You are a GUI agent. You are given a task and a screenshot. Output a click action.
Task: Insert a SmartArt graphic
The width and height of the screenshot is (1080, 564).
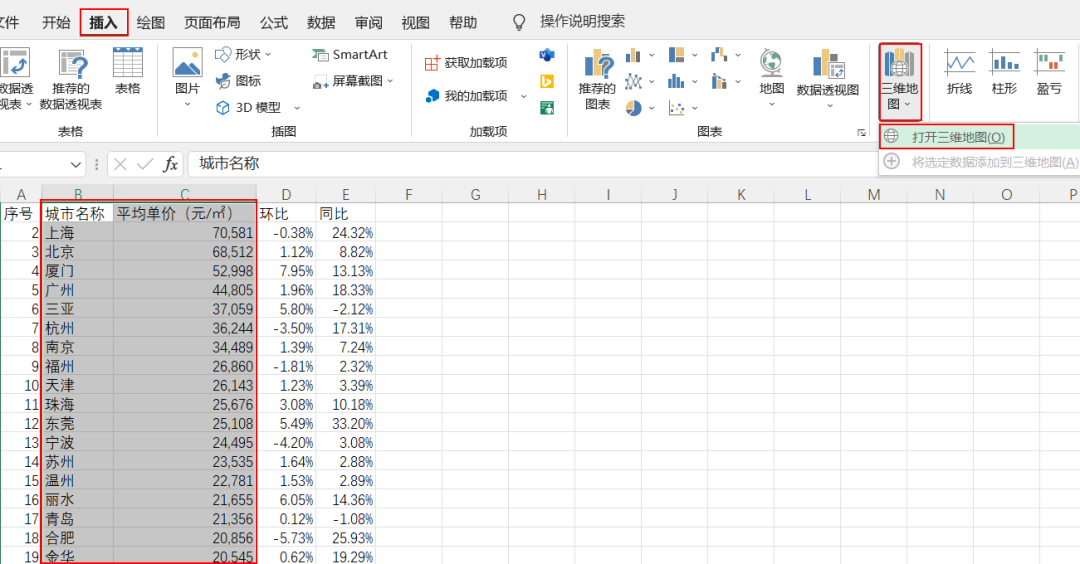pyautogui.click(x=350, y=54)
